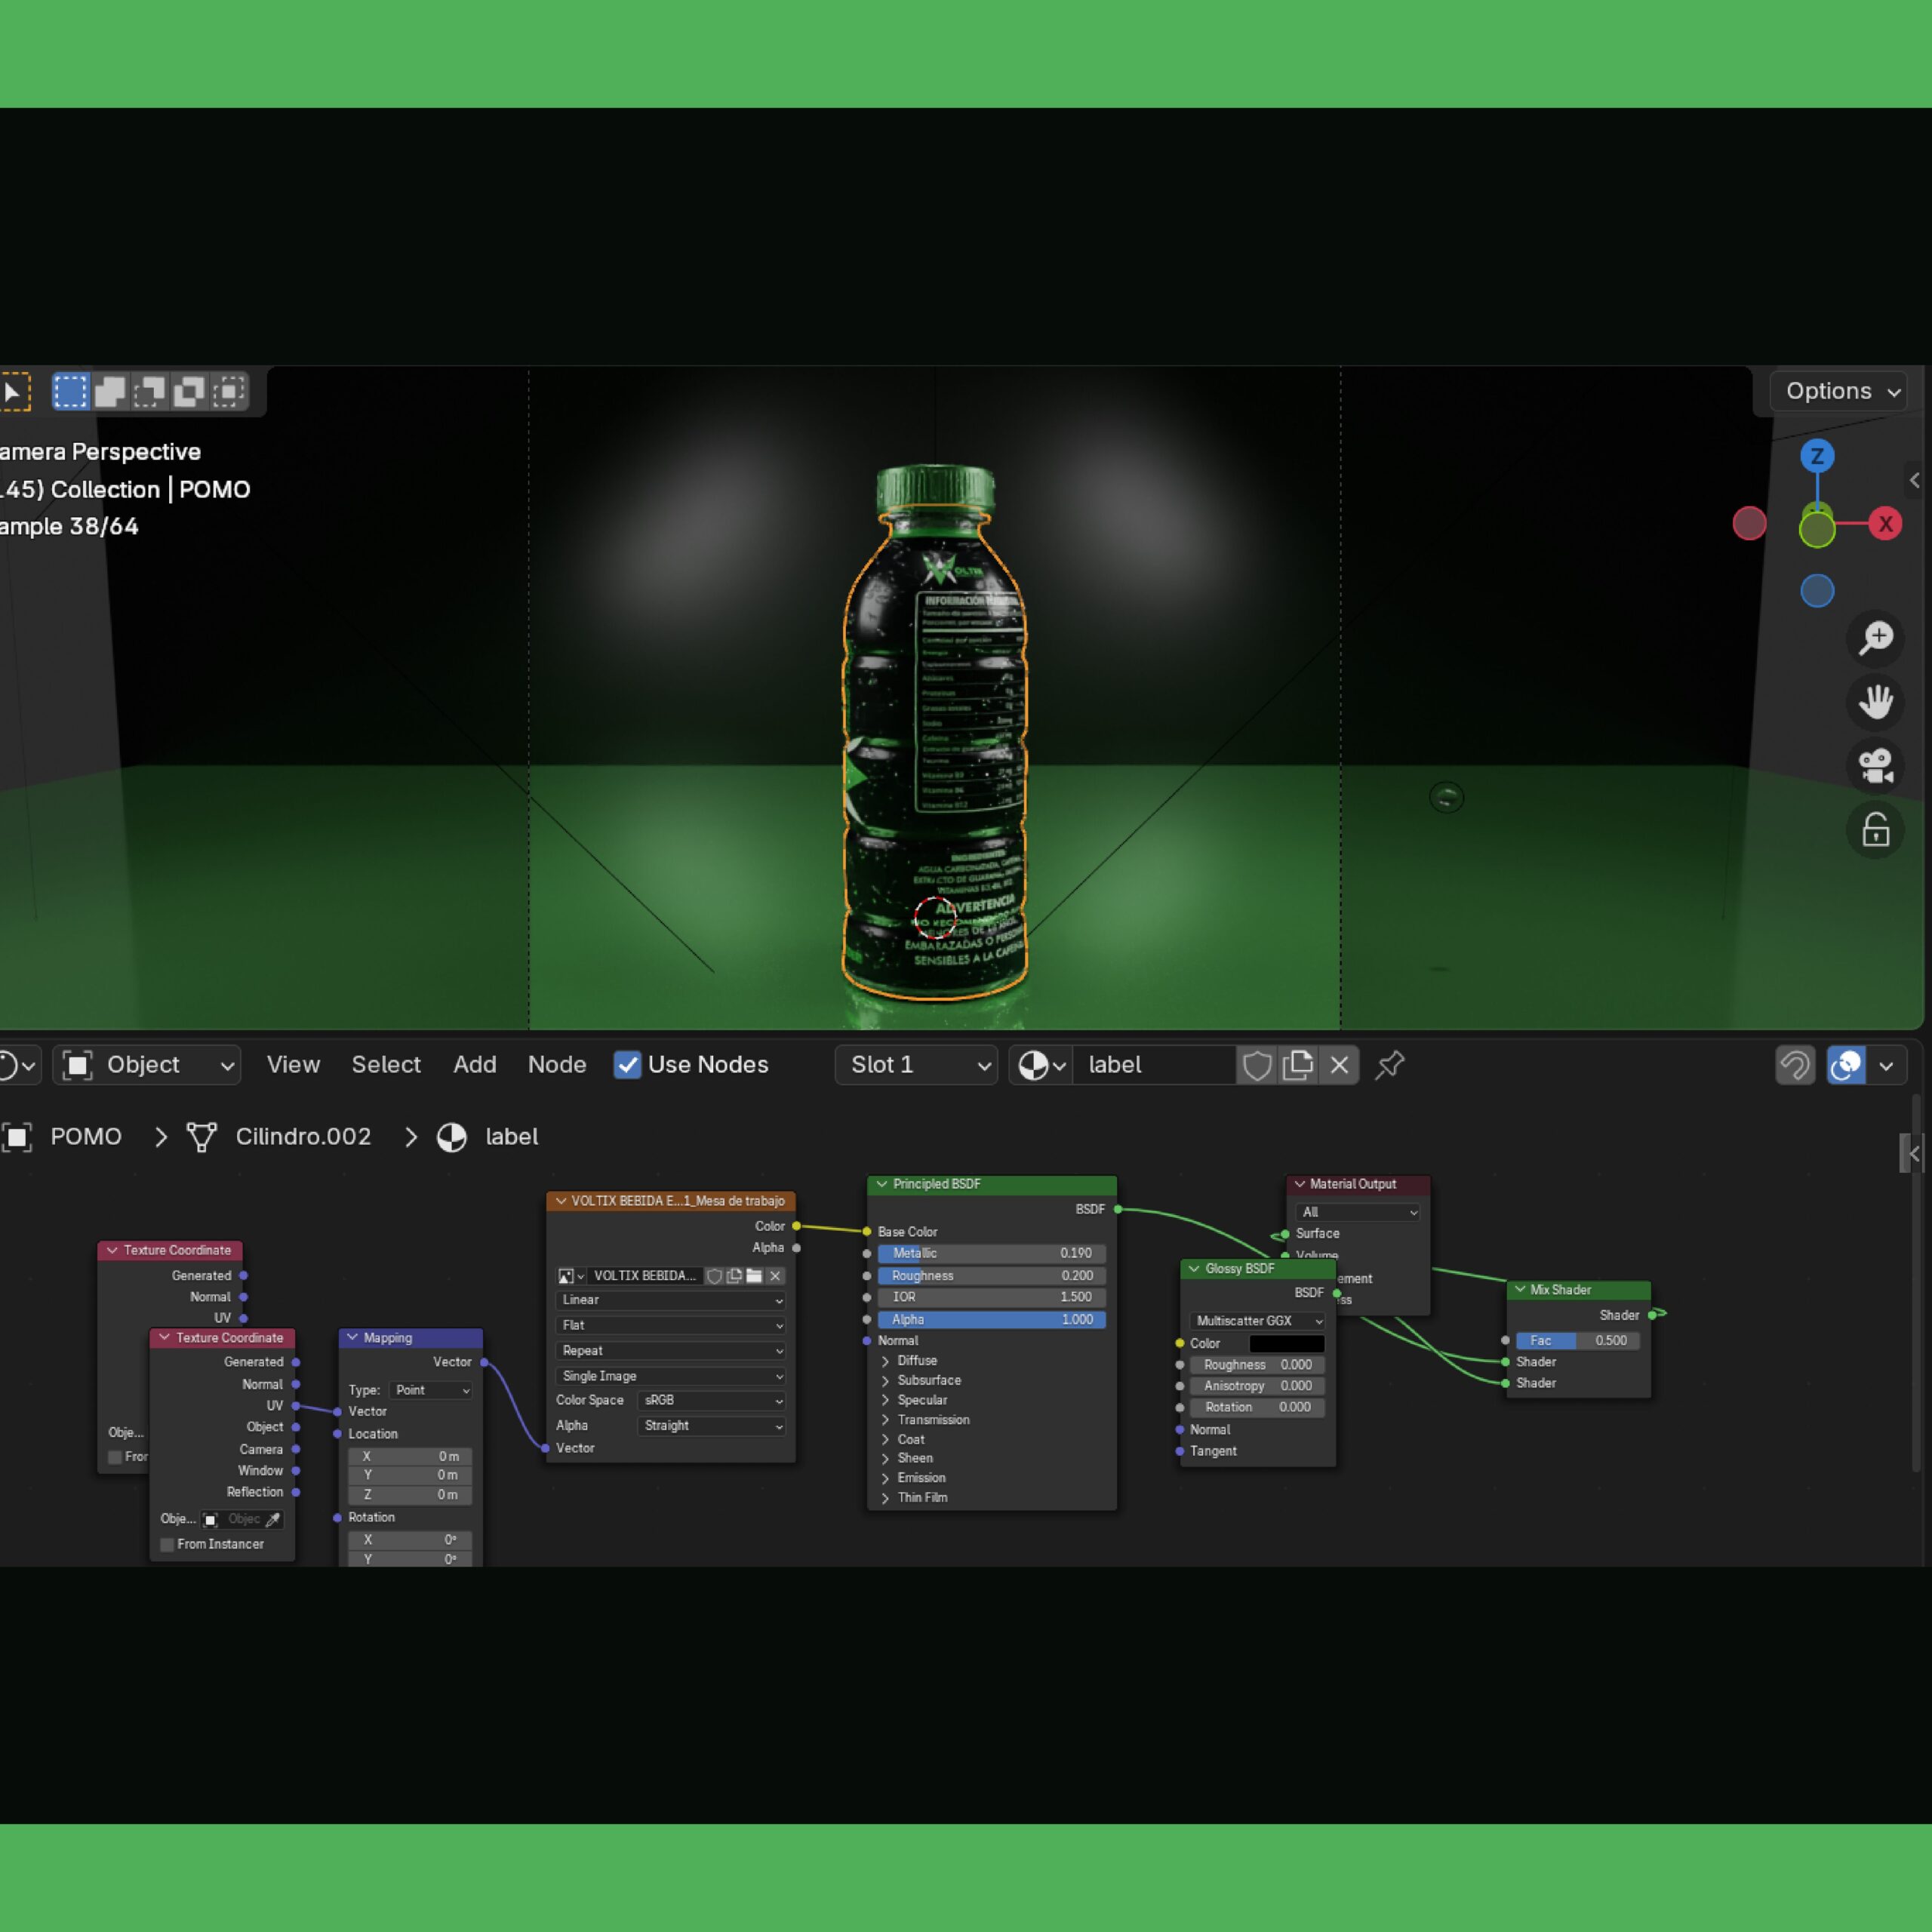Open the Slot 1 dropdown
The width and height of the screenshot is (1932, 1932).
point(916,1065)
